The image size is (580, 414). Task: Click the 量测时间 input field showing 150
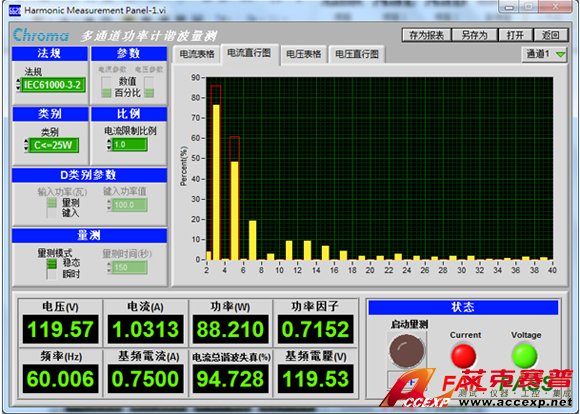click(x=129, y=267)
